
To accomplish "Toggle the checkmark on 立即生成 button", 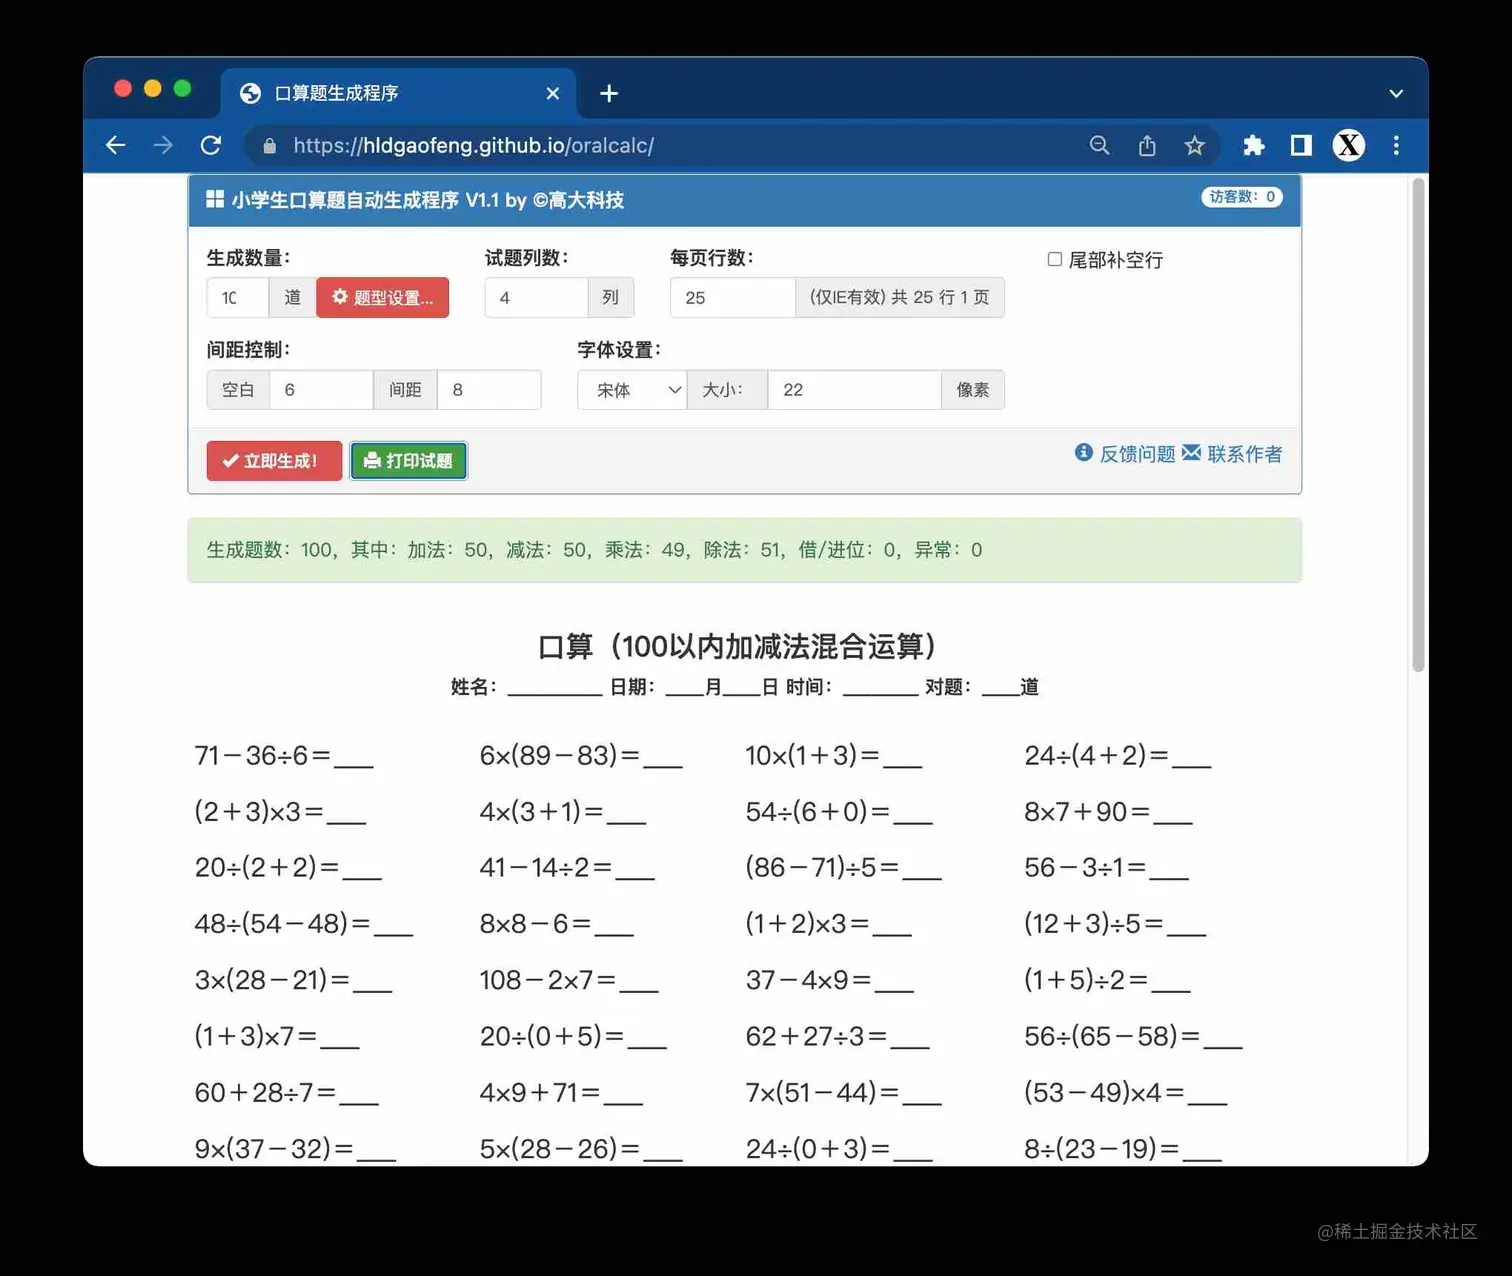I will click(x=228, y=461).
